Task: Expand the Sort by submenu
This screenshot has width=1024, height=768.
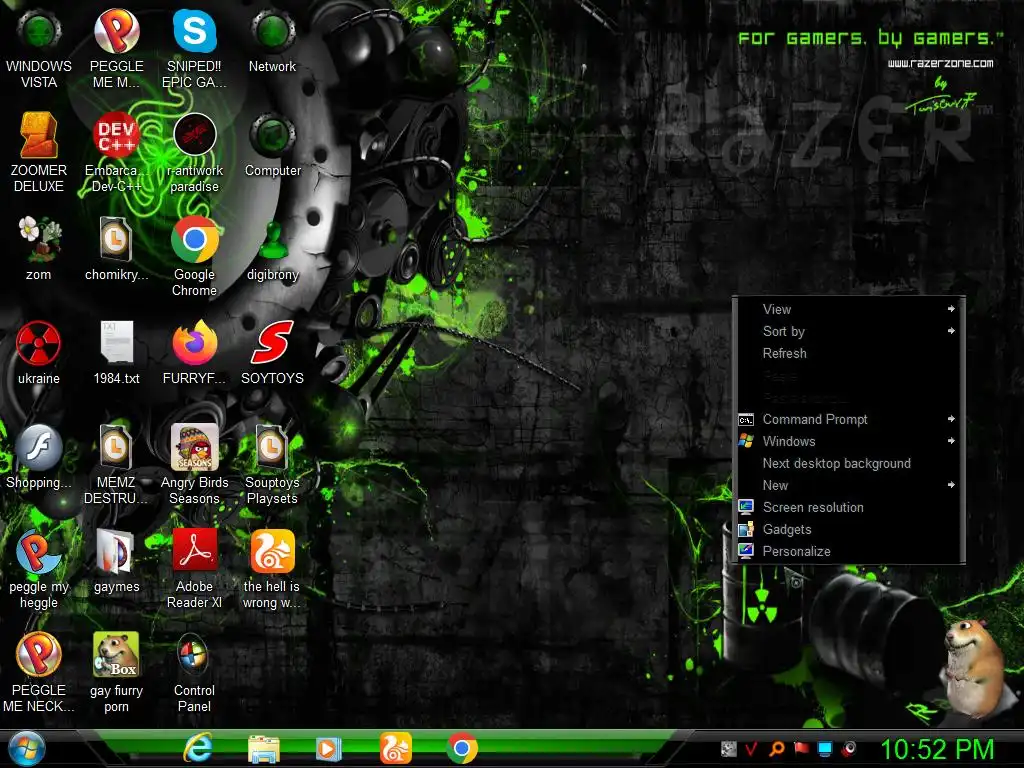Action: [x=848, y=331]
